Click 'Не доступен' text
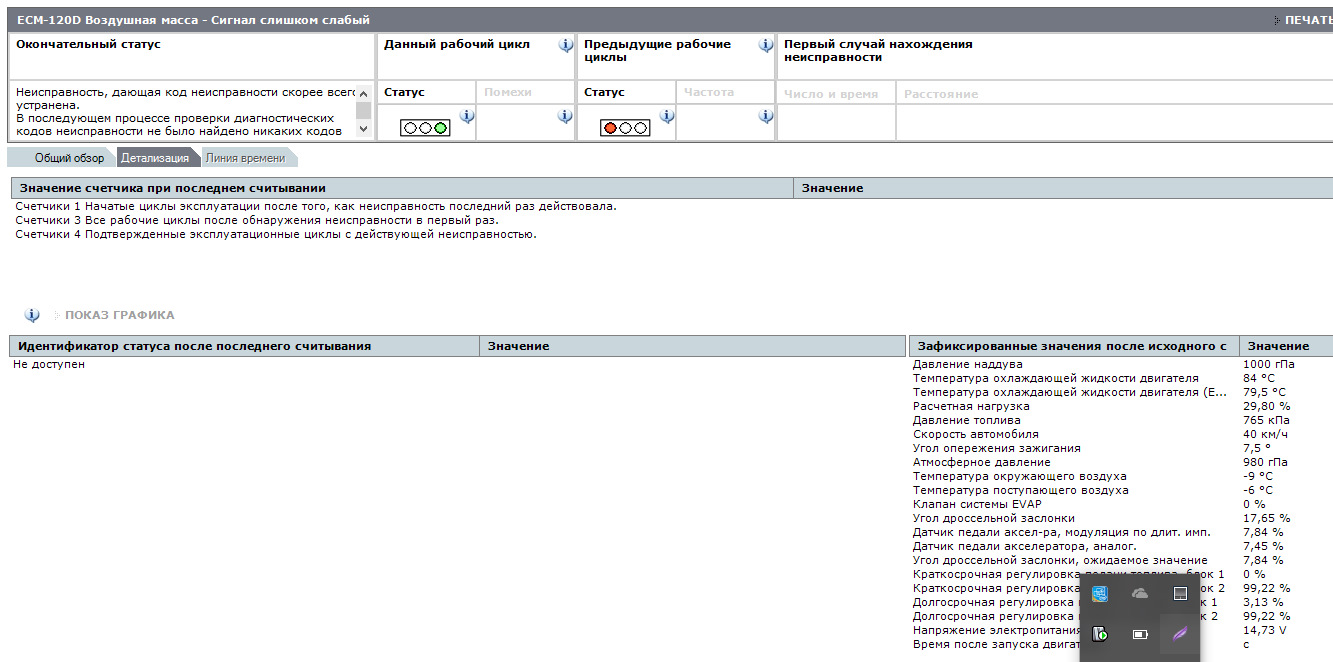This screenshot has width=1333, height=662. click(x=49, y=364)
